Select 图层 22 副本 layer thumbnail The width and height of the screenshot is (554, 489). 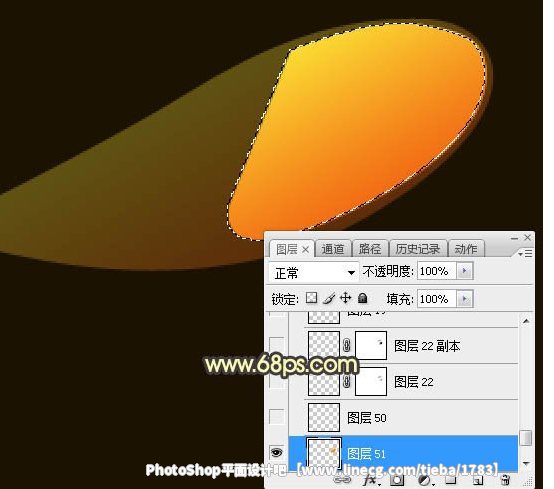coord(324,345)
